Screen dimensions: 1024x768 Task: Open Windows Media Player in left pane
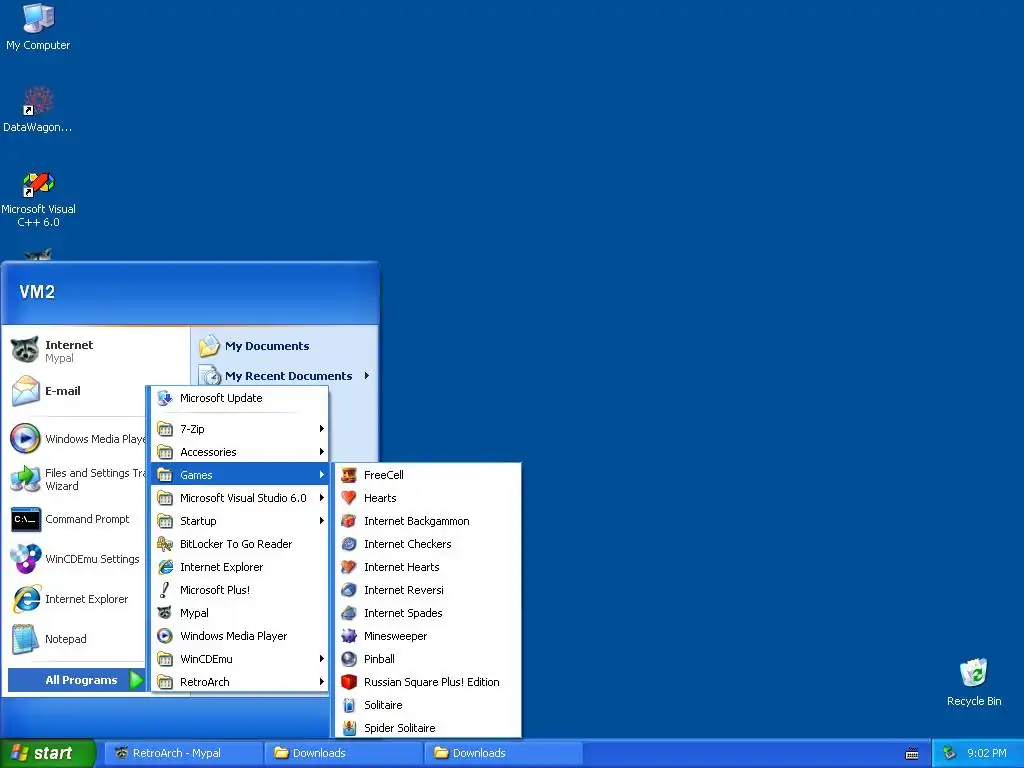77,439
